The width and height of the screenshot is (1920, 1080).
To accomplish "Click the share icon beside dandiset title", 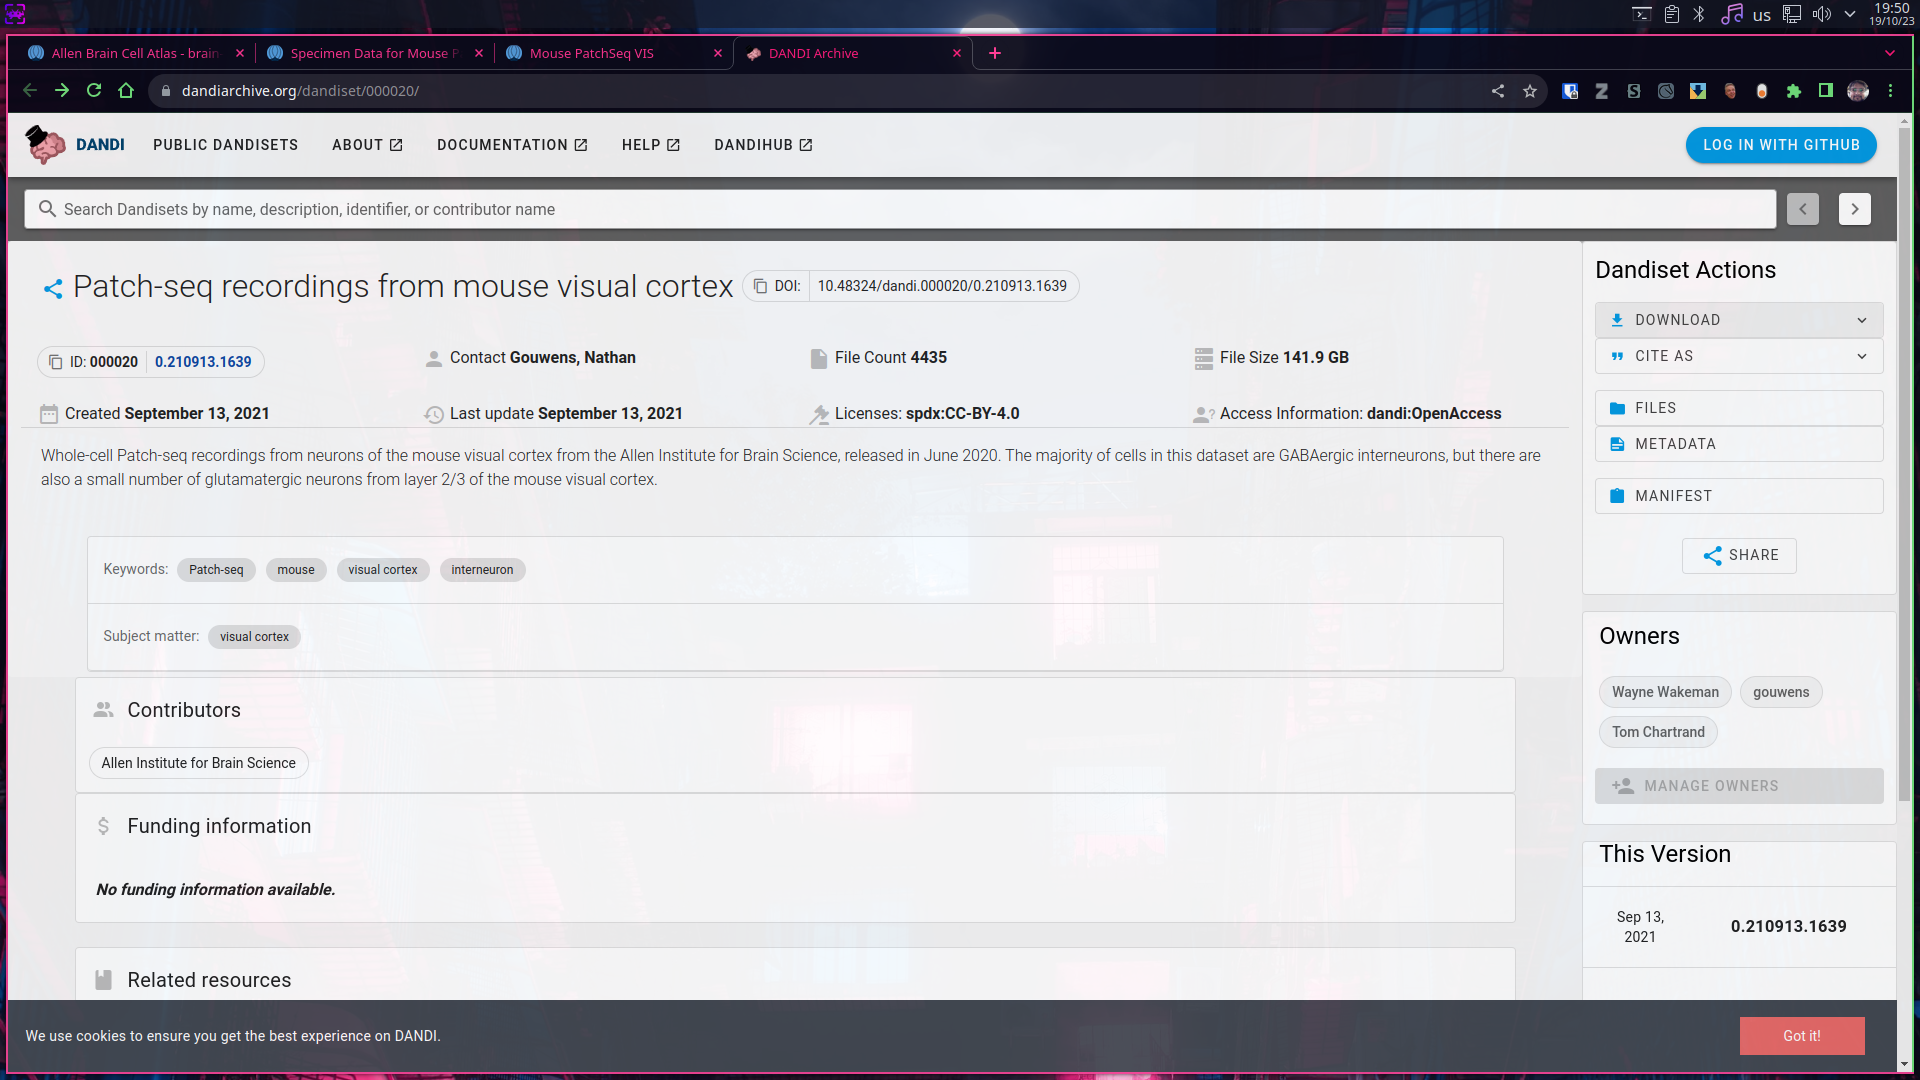I will pos(53,289).
